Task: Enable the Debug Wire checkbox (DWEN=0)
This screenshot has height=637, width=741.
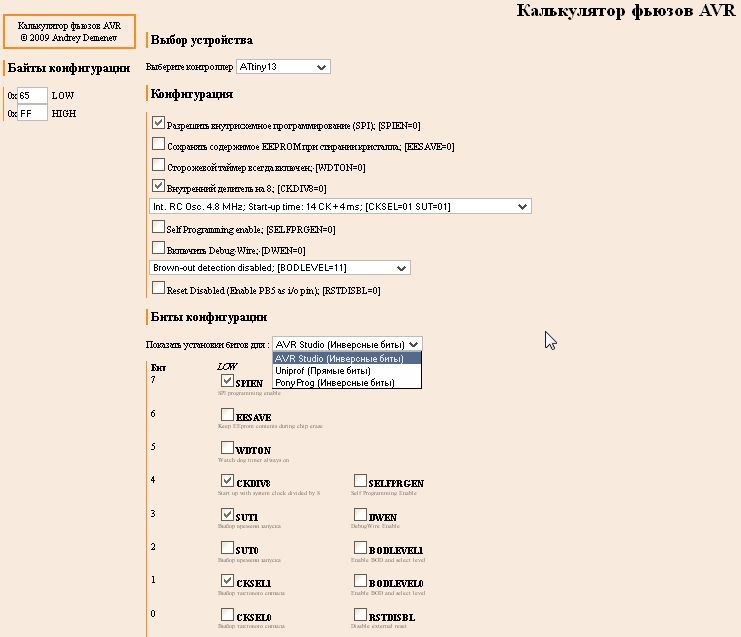Action: (158, 247)
